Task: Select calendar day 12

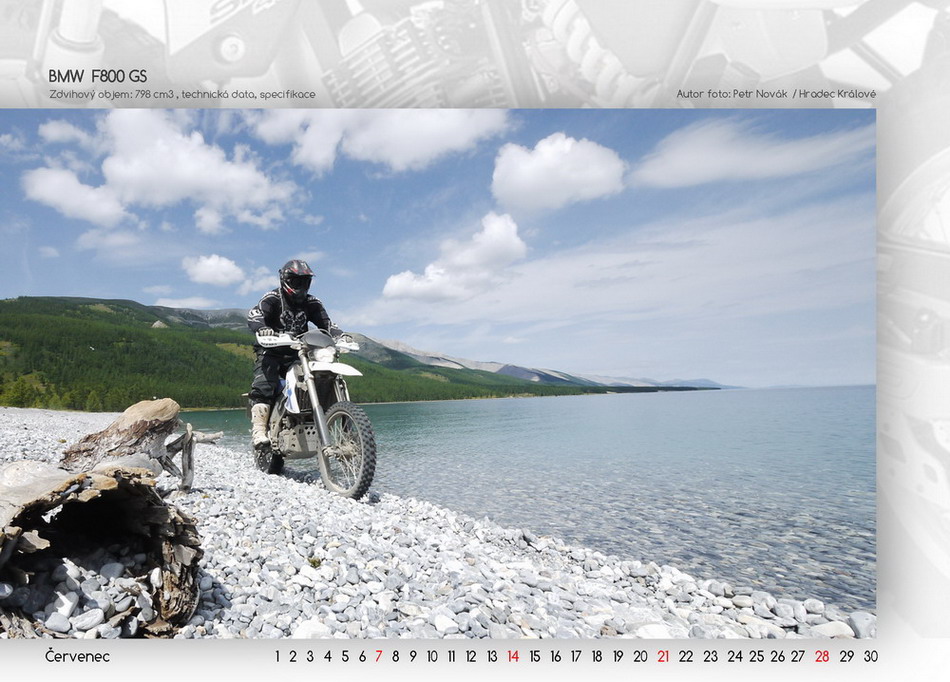Action: 471,657
